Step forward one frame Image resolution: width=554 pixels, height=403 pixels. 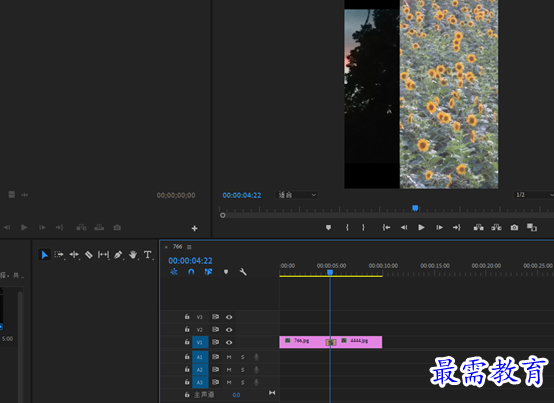439,227
